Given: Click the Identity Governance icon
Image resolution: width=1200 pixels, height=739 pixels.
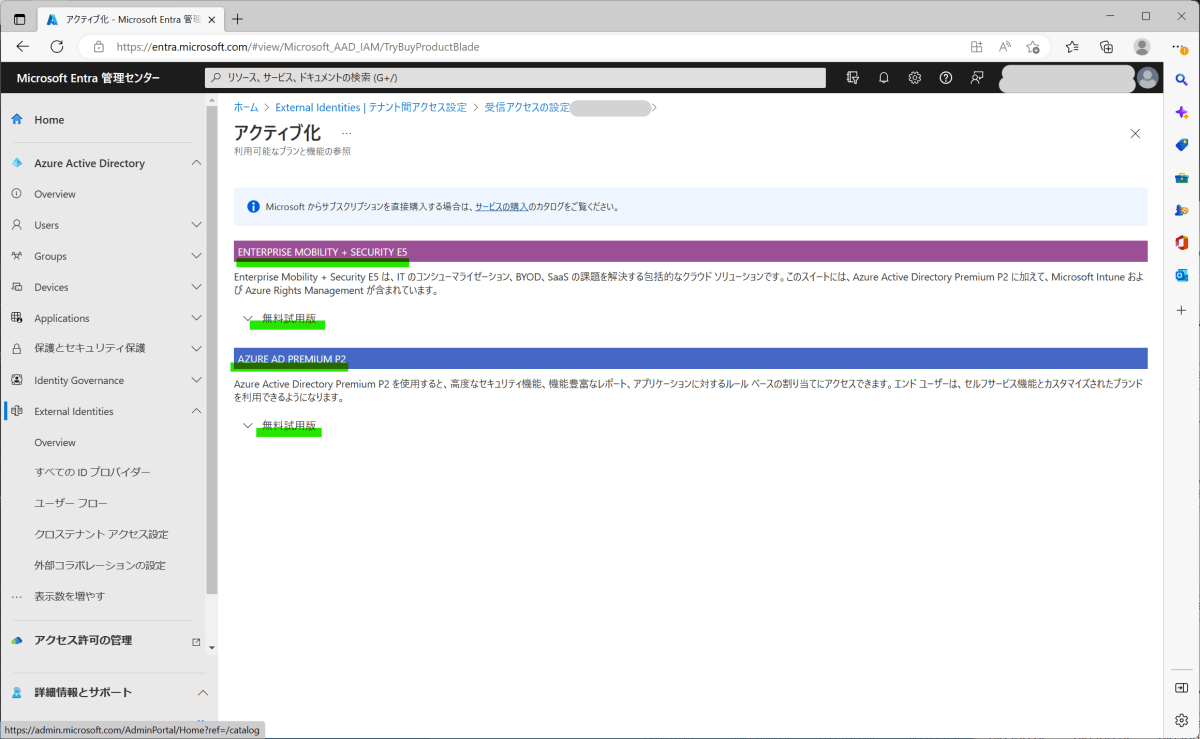Looking at the screenshot, I should tap(16, 380).
